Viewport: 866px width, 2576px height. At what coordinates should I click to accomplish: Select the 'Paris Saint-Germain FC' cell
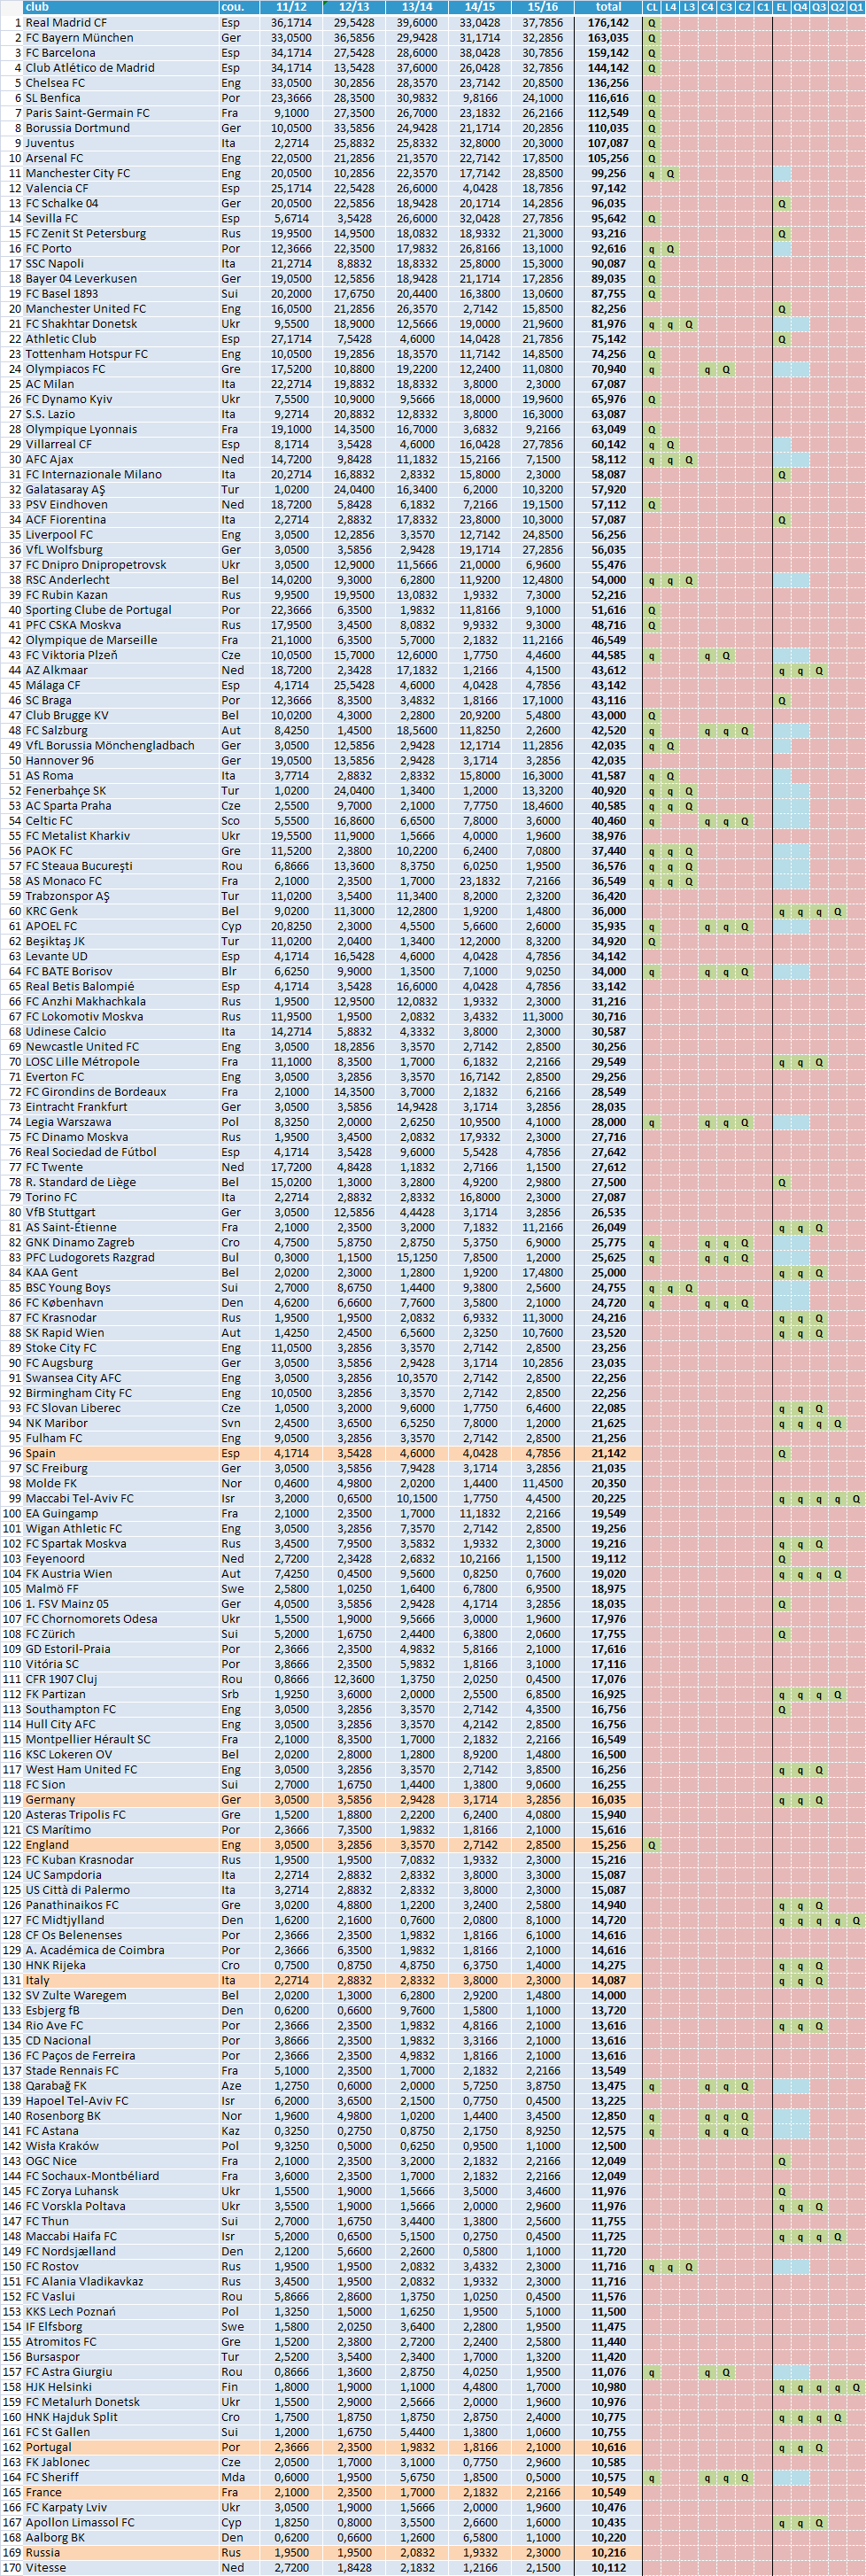[120, 113]
